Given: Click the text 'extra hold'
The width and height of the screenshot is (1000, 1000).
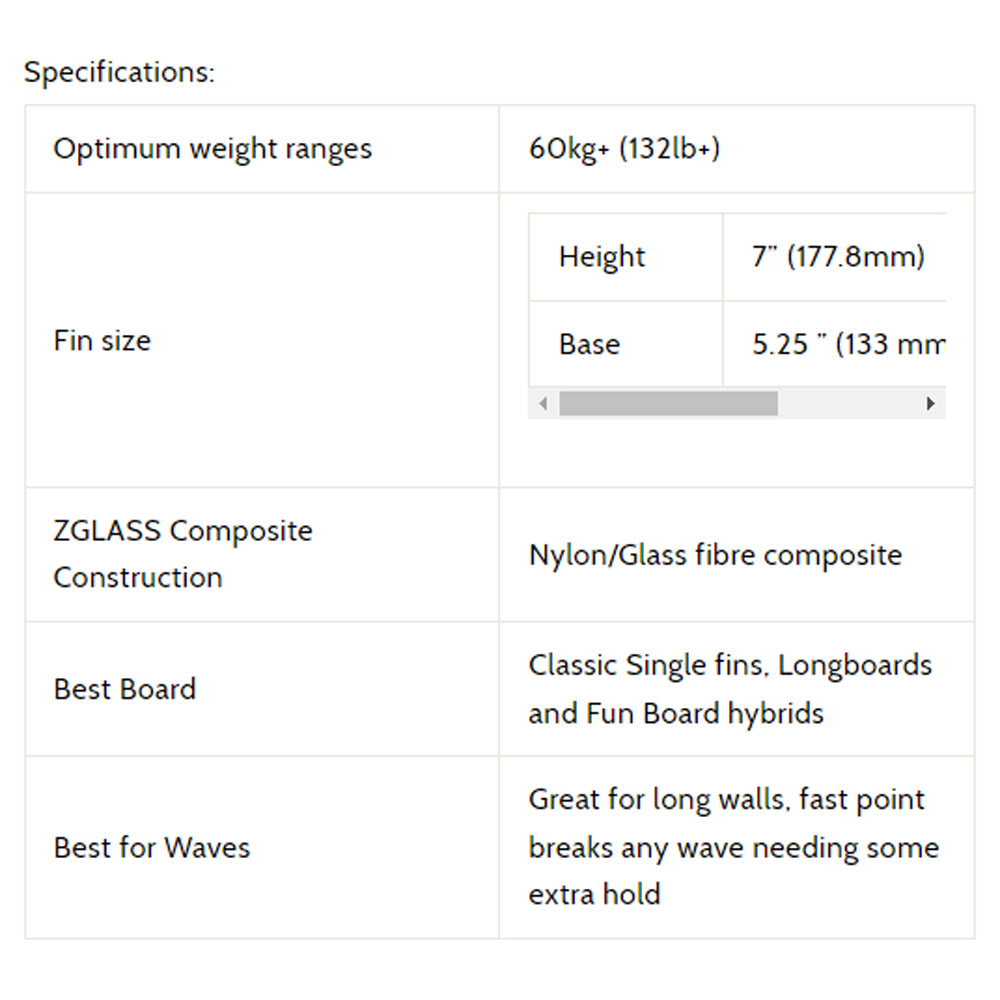Looking at the screenshot, I should (x=594, y=895).
